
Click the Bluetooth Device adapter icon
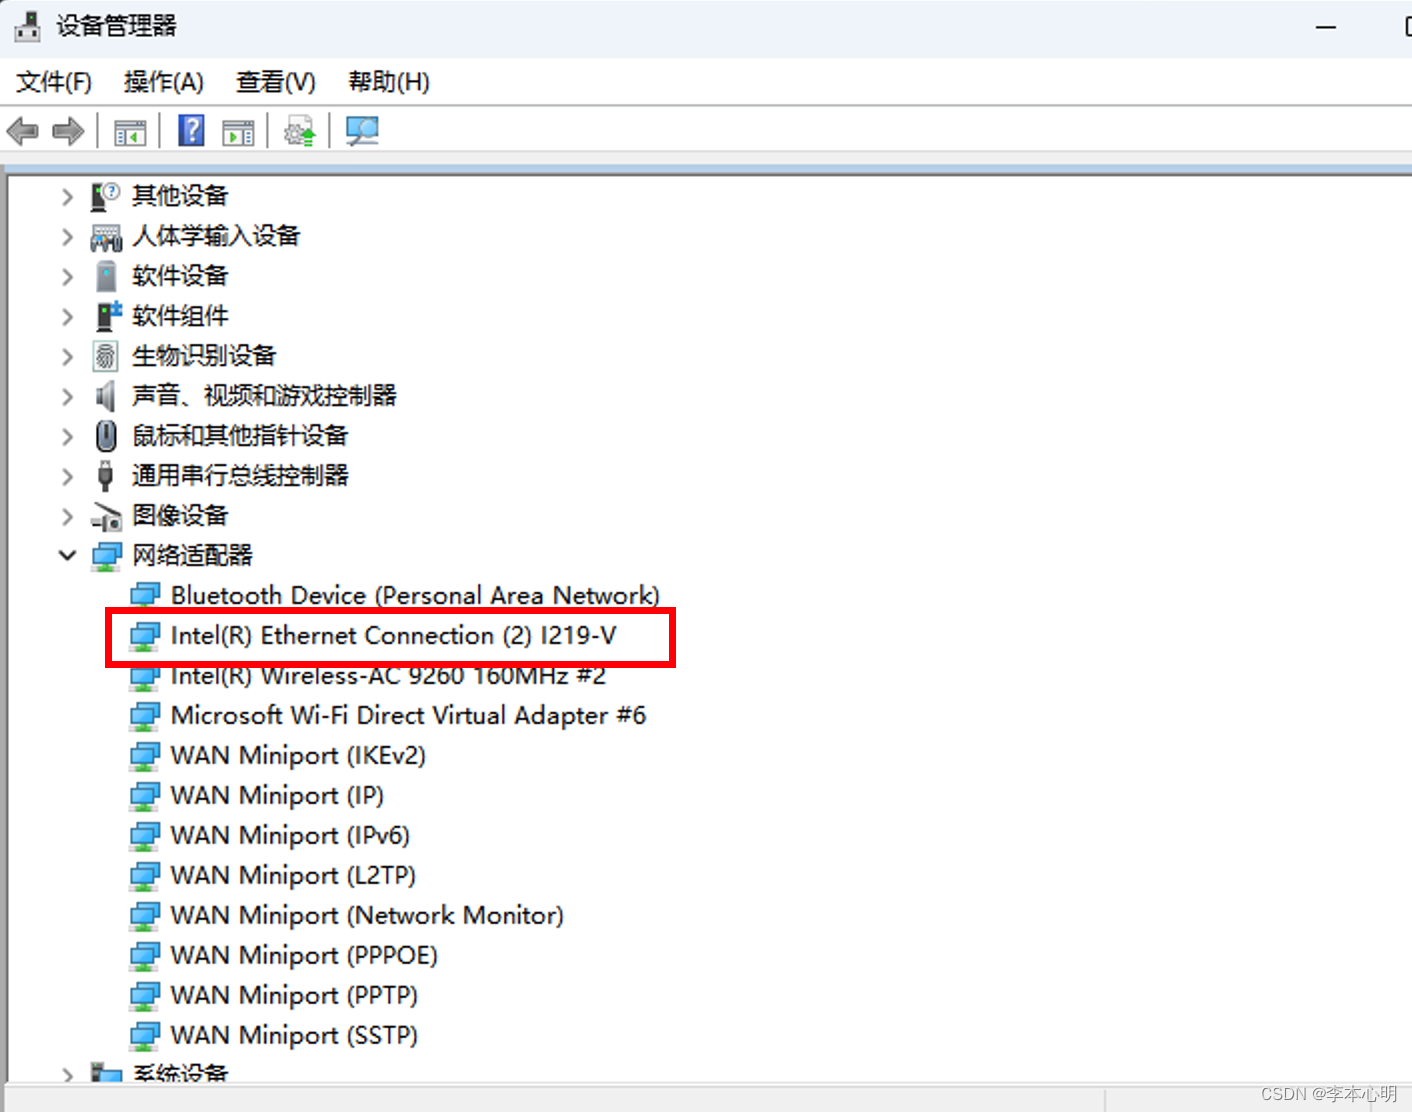click(145, 596)
